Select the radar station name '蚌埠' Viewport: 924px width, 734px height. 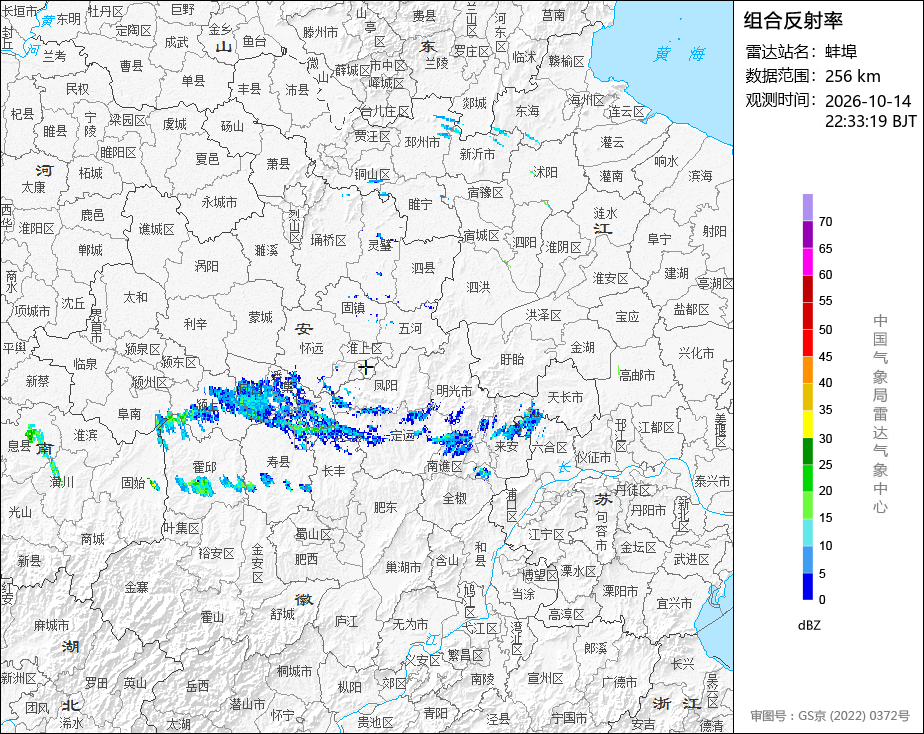[841, 52]
